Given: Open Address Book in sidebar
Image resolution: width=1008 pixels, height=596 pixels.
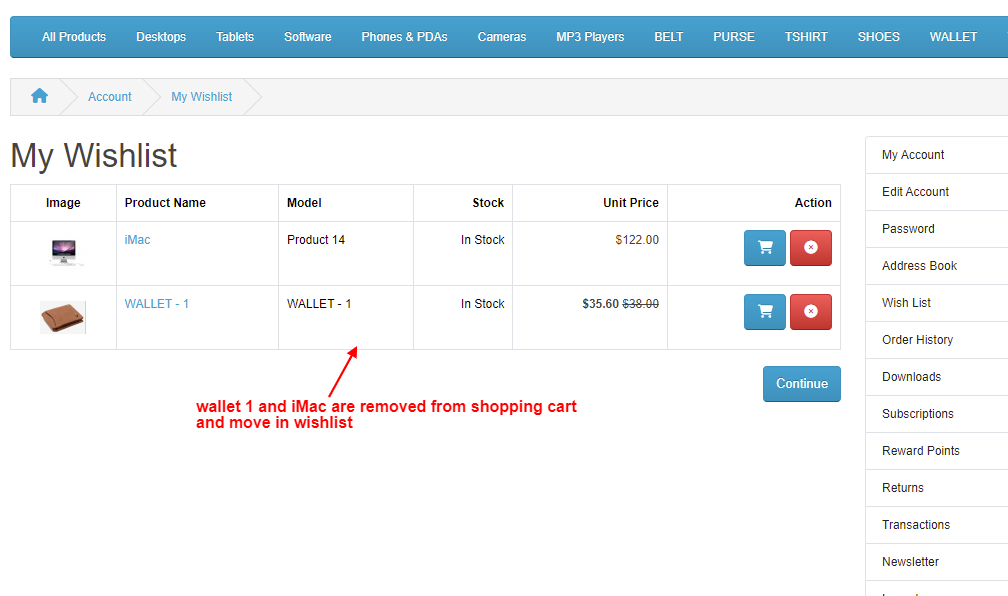Looking at the screenshot, I should pyautogui.click(x=937, y=266).
